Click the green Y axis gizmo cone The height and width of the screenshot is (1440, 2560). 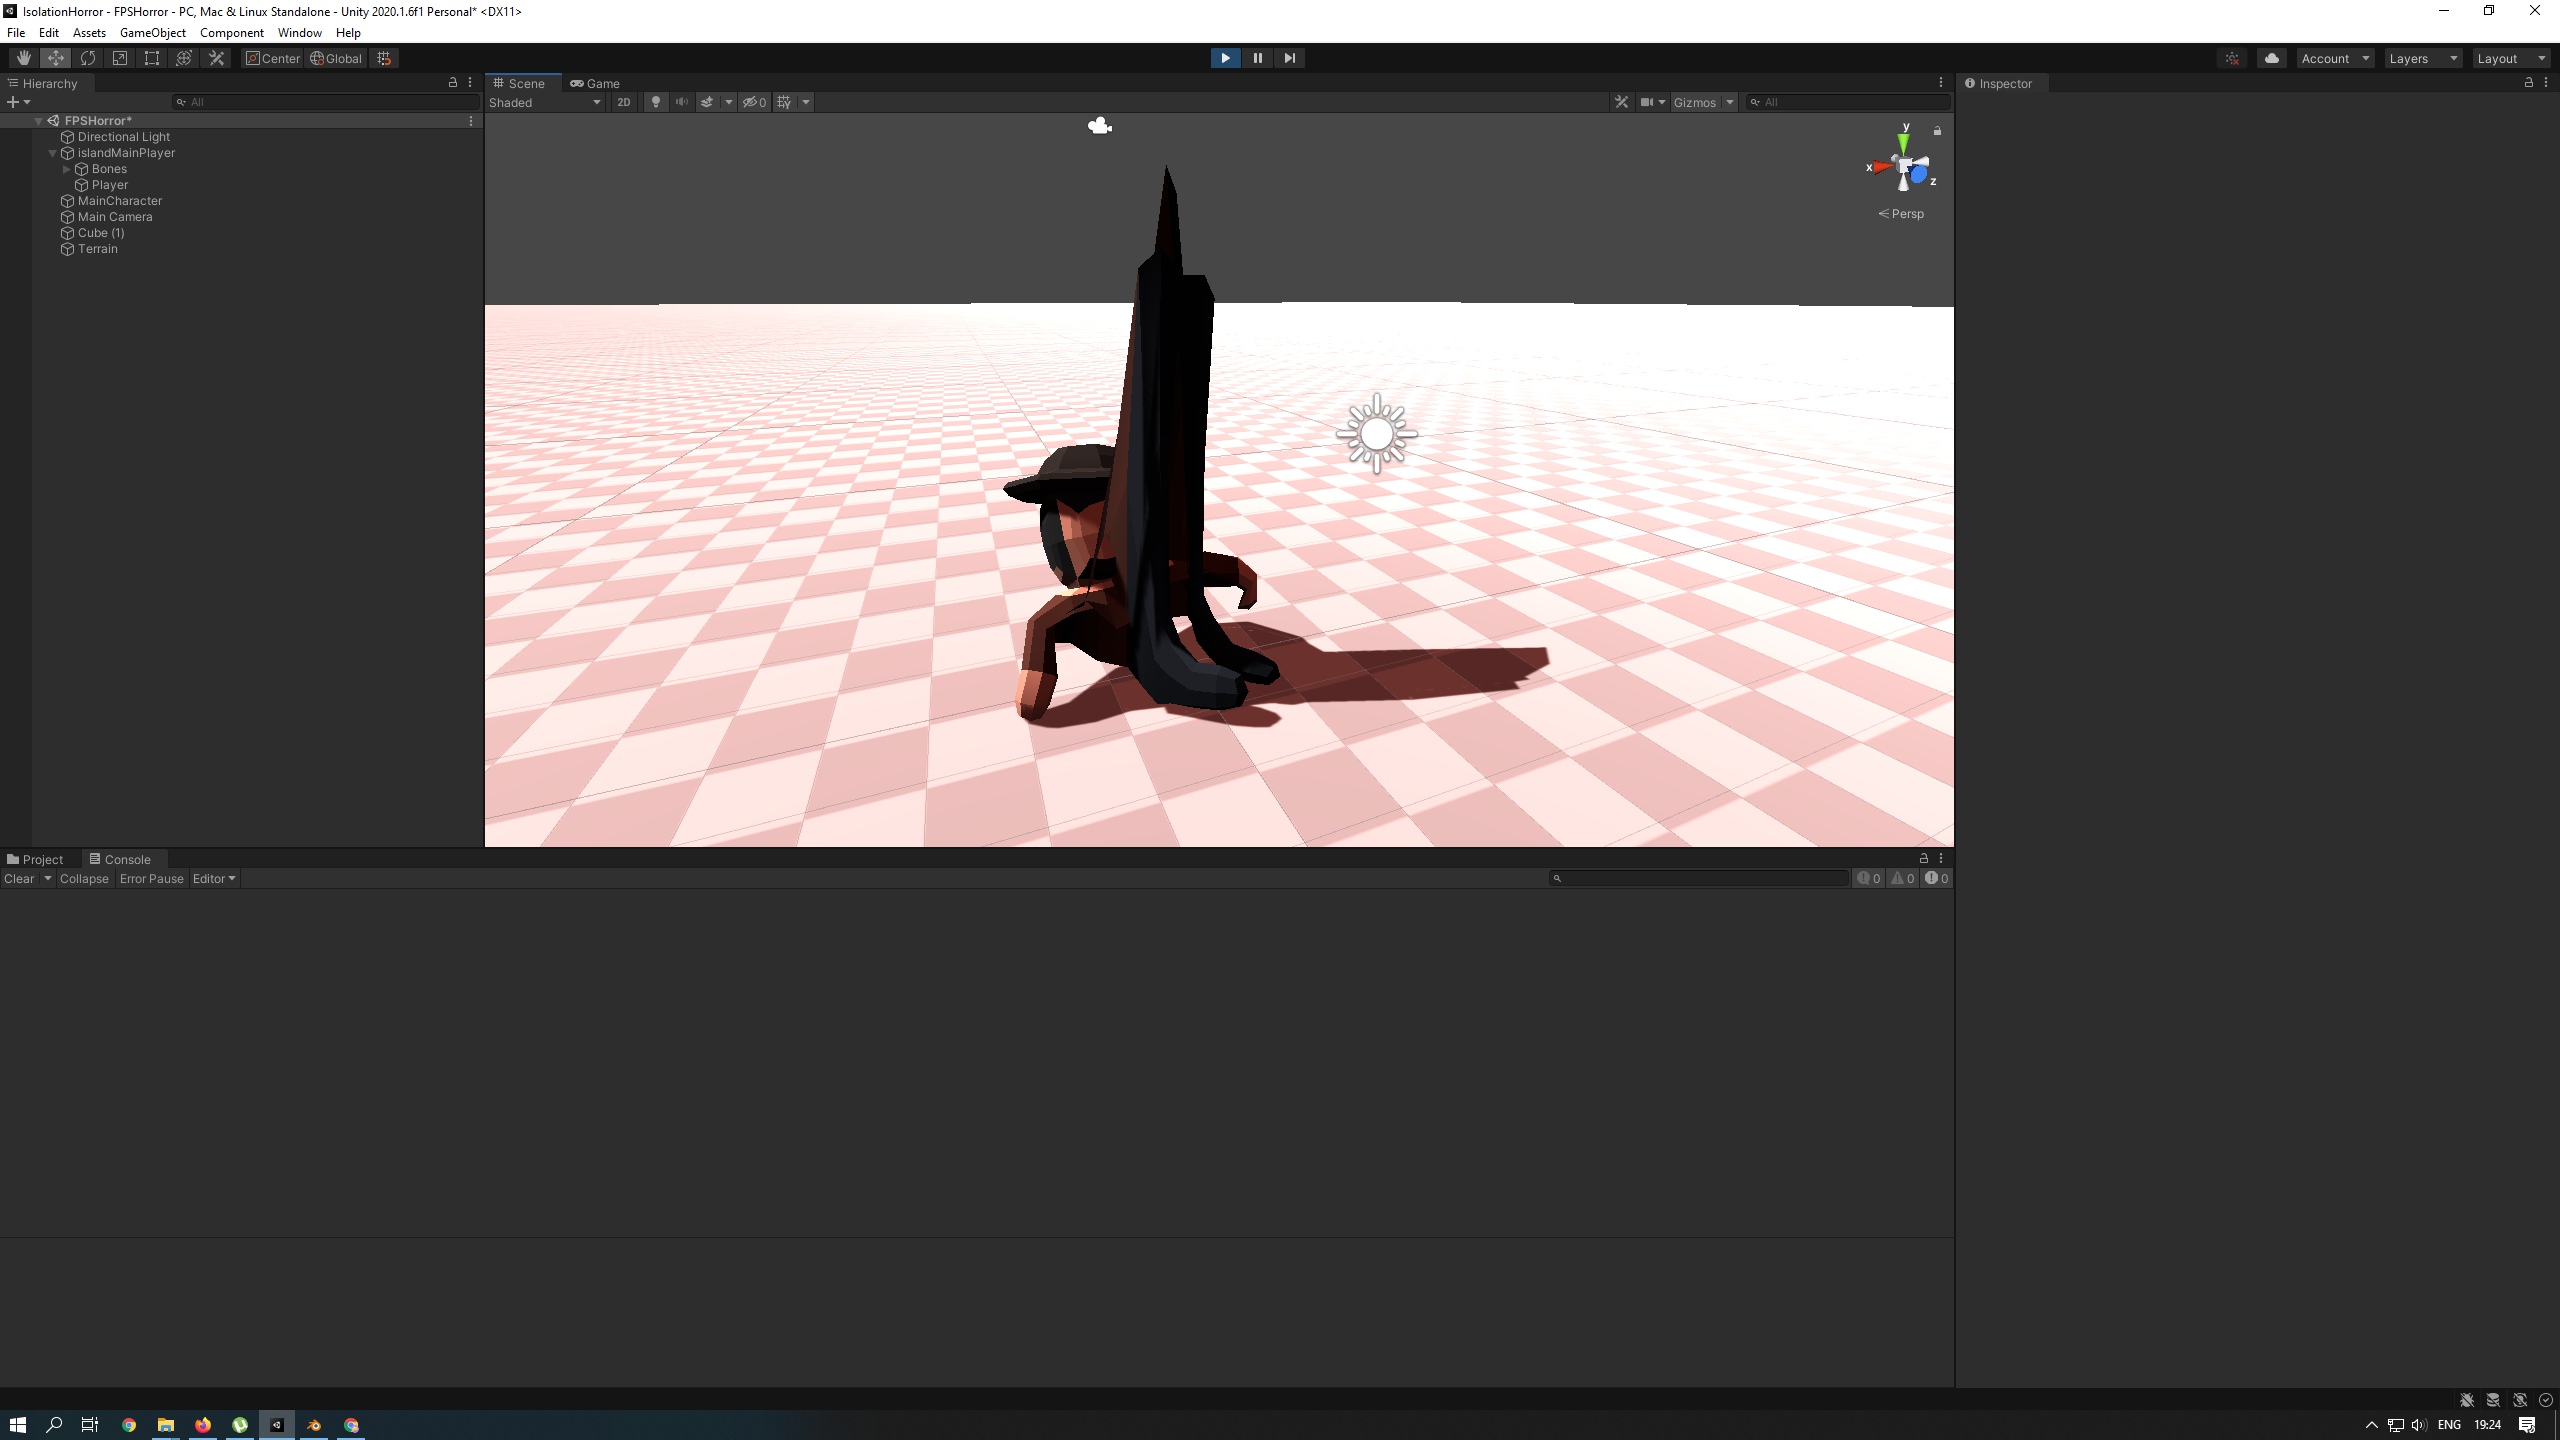[x=1903, y=142]
